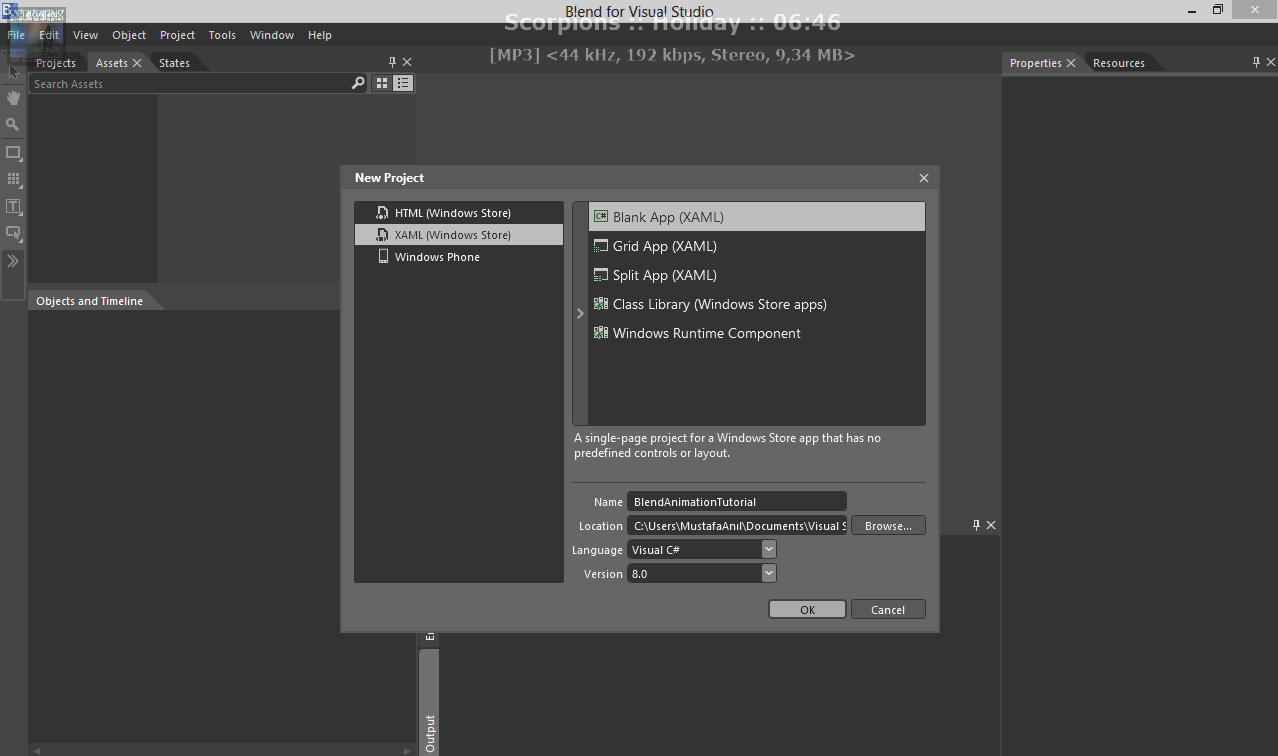Select the Pan hand tool
Viewport: 1278px width, 756px height.
[13, 98]
